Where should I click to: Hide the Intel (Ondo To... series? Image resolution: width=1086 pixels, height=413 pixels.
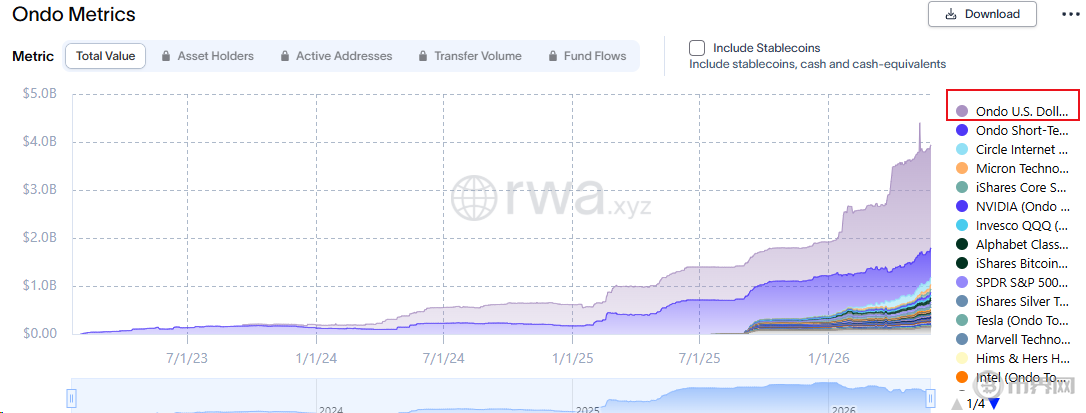[1010, 378]
